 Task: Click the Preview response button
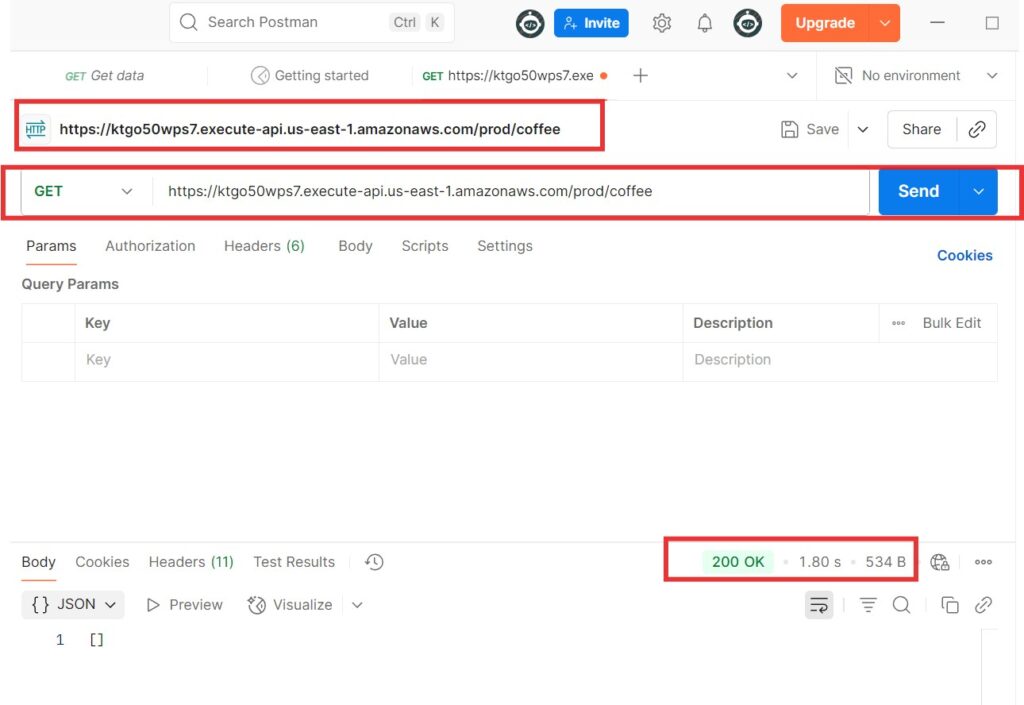[185, 605]
